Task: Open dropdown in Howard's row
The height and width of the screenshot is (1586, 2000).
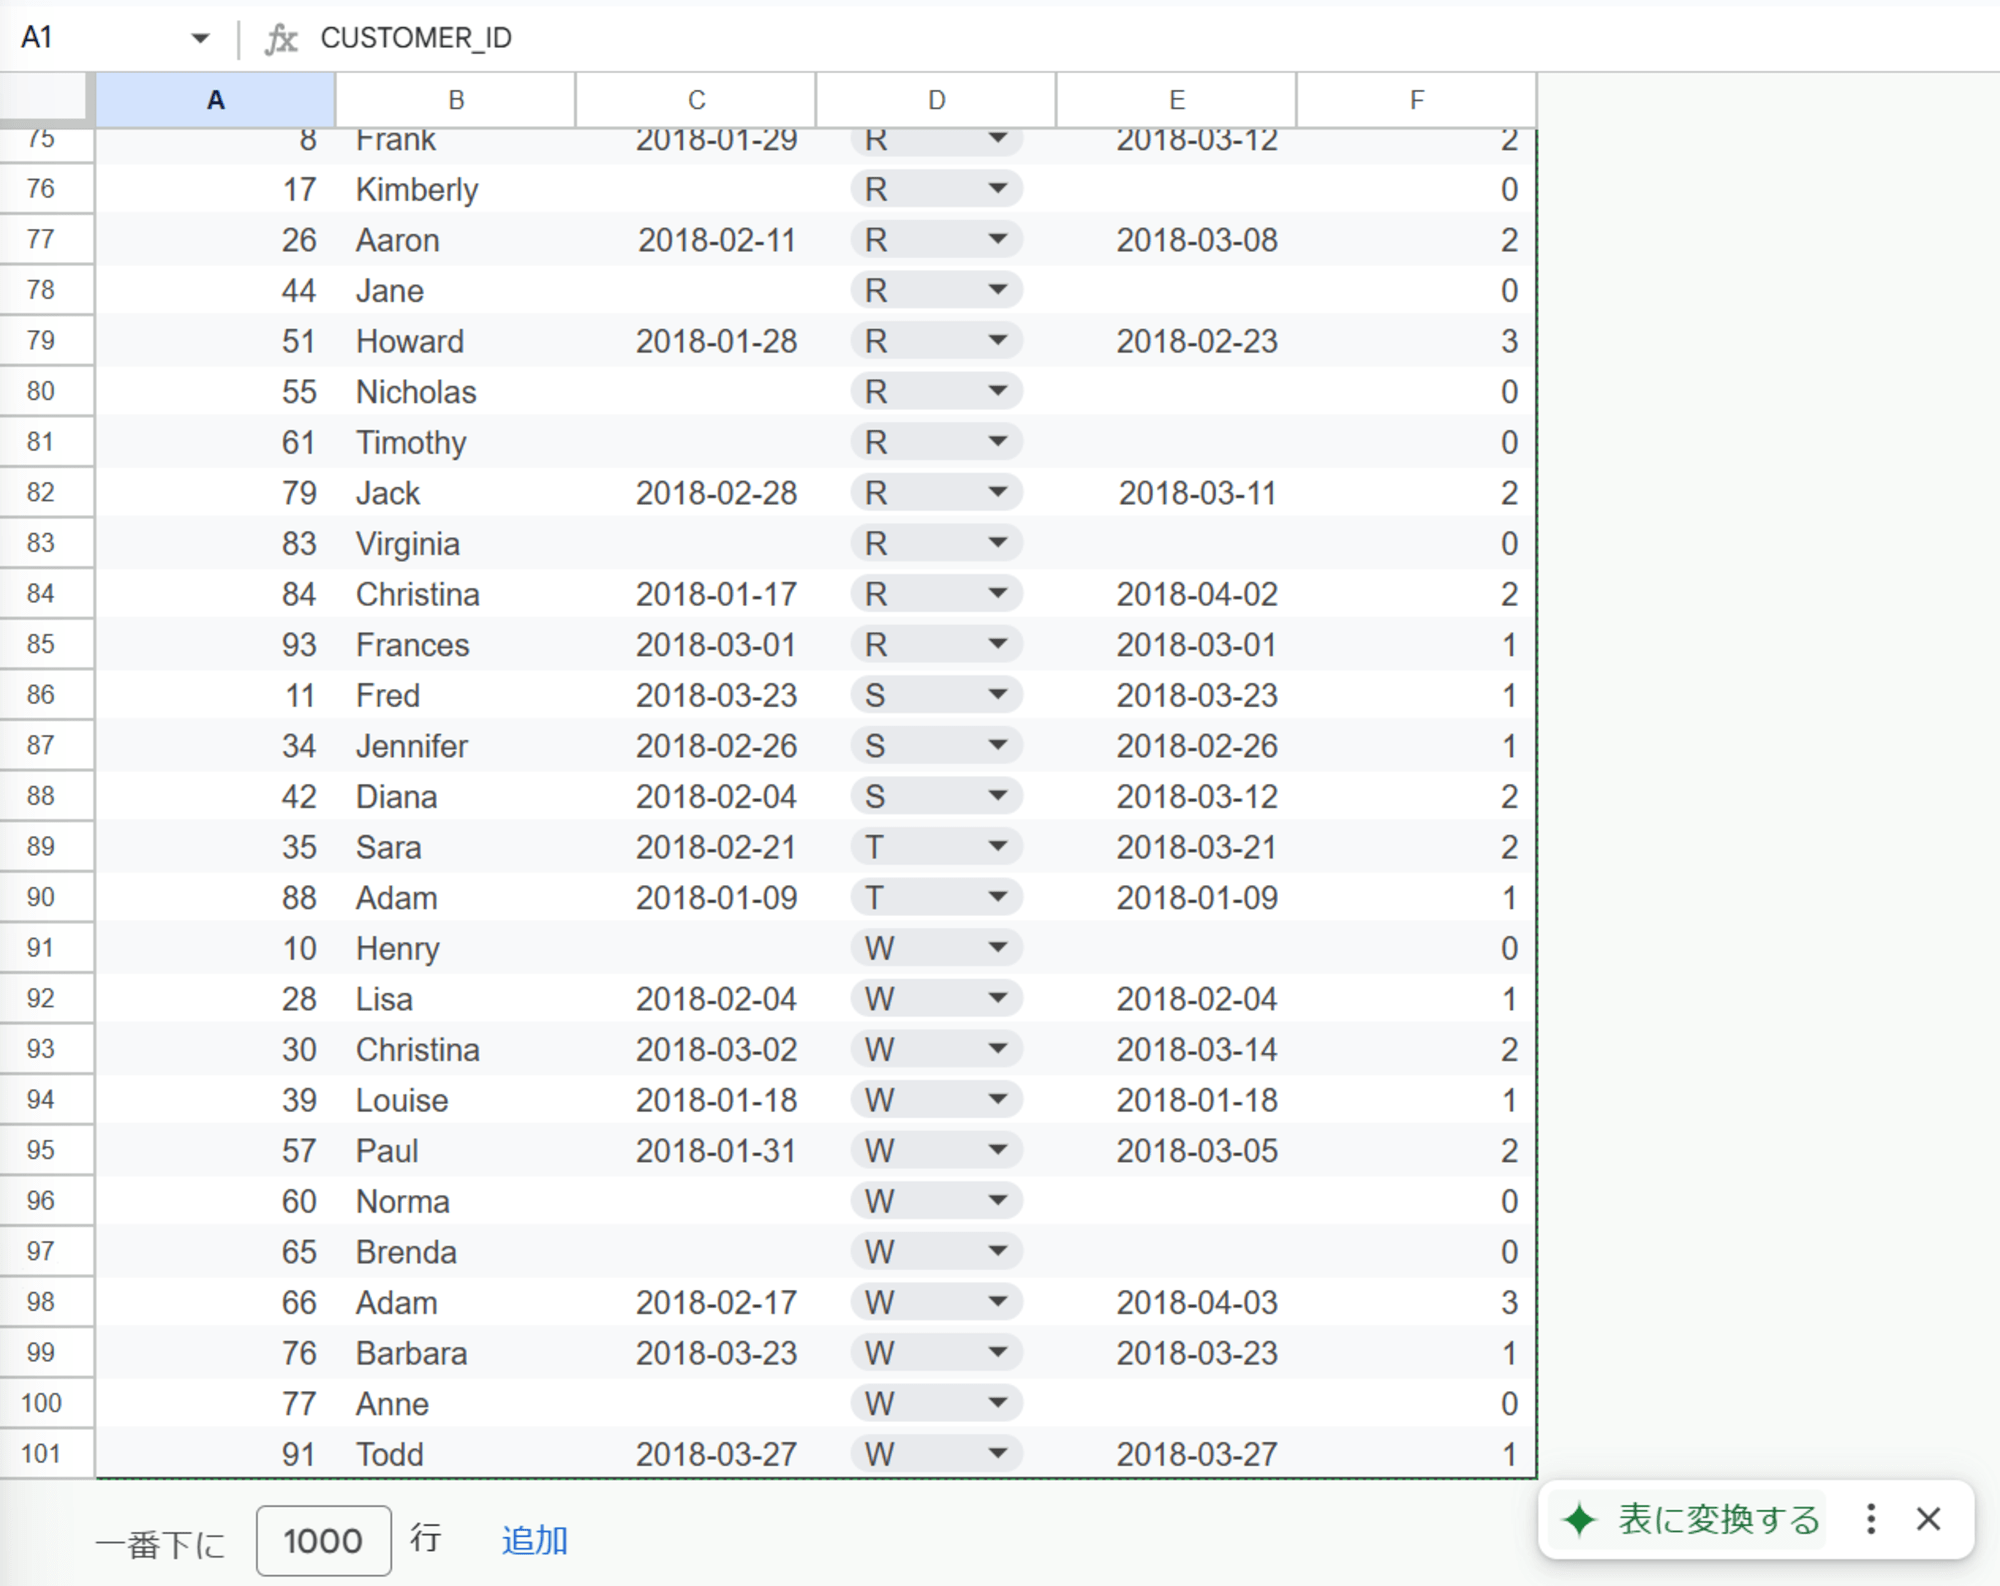Action: click(997, 341)
